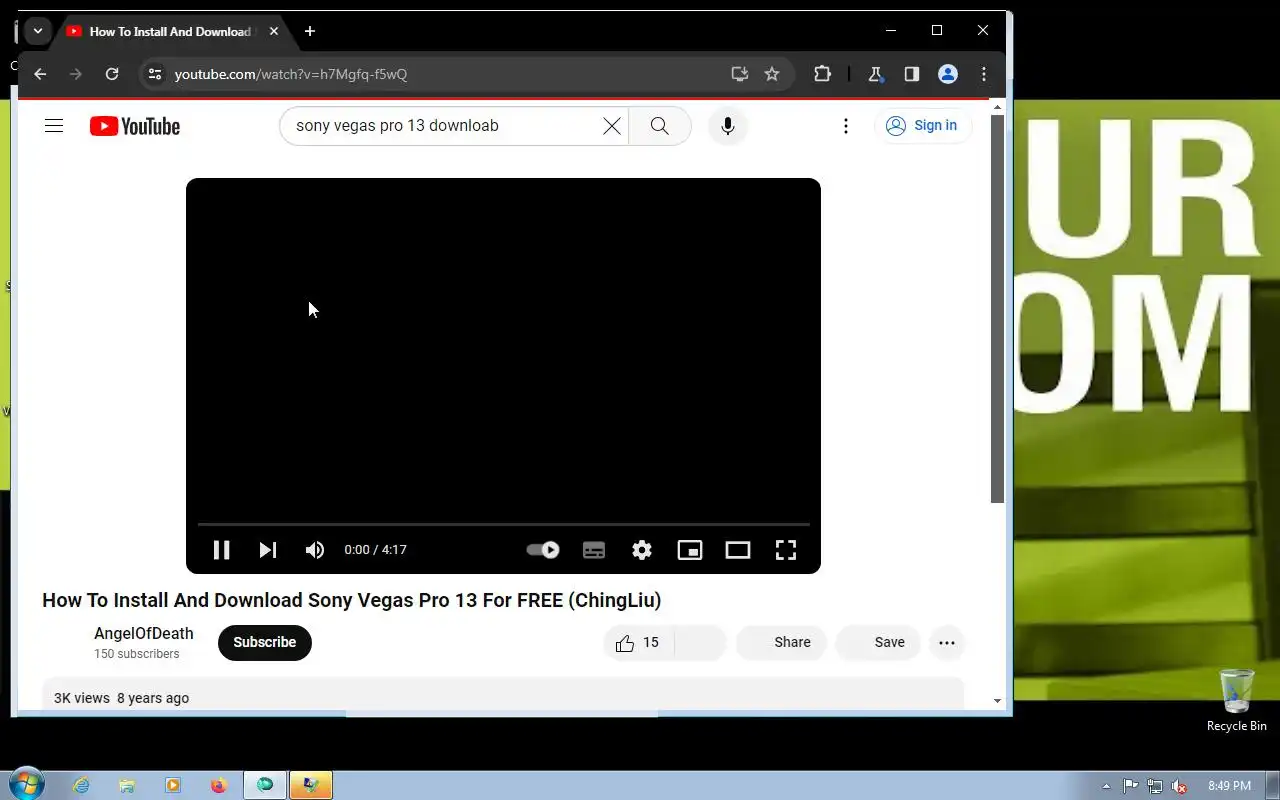Open Windows Media Player in taskbar
Image resolution: width=1280 pixels, height=800 pixels.
click(x=173, y=786)
